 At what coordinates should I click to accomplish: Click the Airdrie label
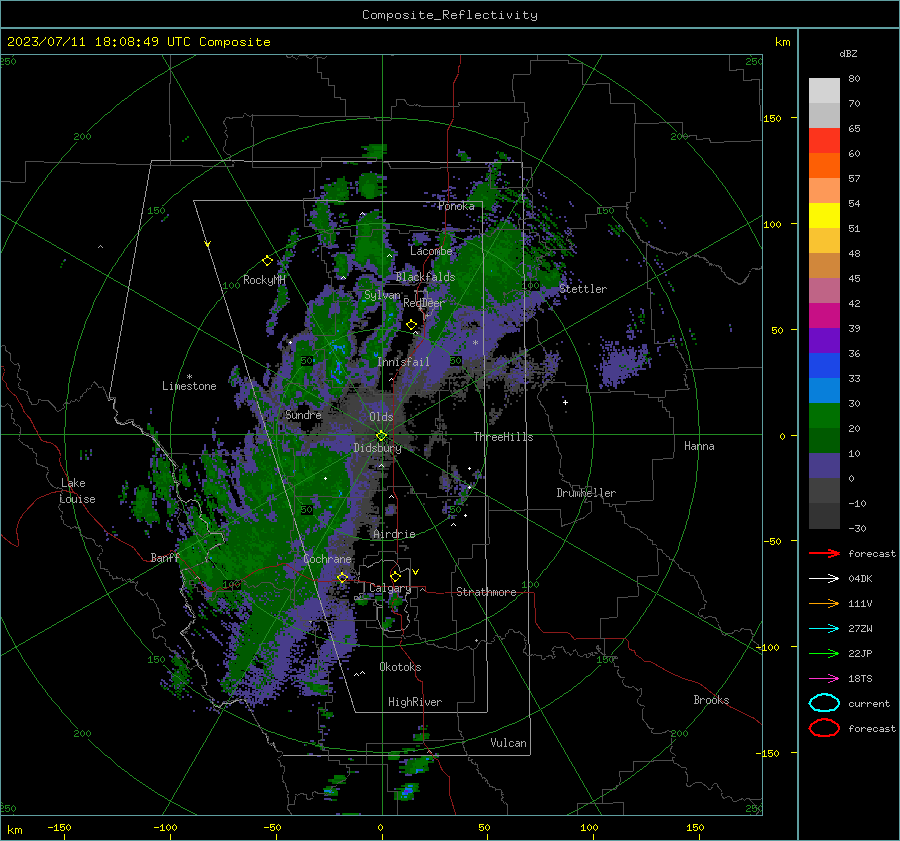pos(394,534)
